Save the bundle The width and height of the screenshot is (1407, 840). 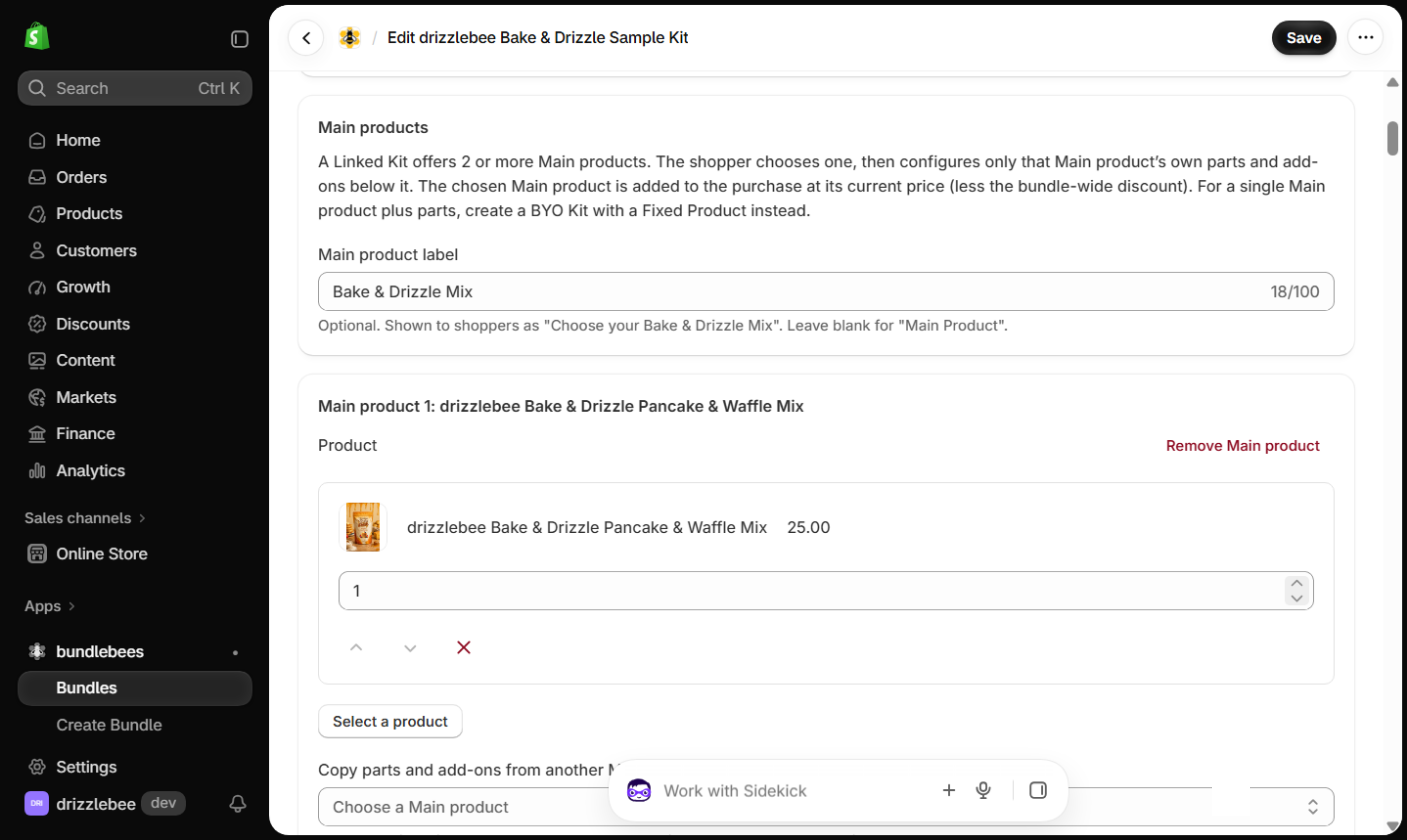click(x=1304, y=38)
